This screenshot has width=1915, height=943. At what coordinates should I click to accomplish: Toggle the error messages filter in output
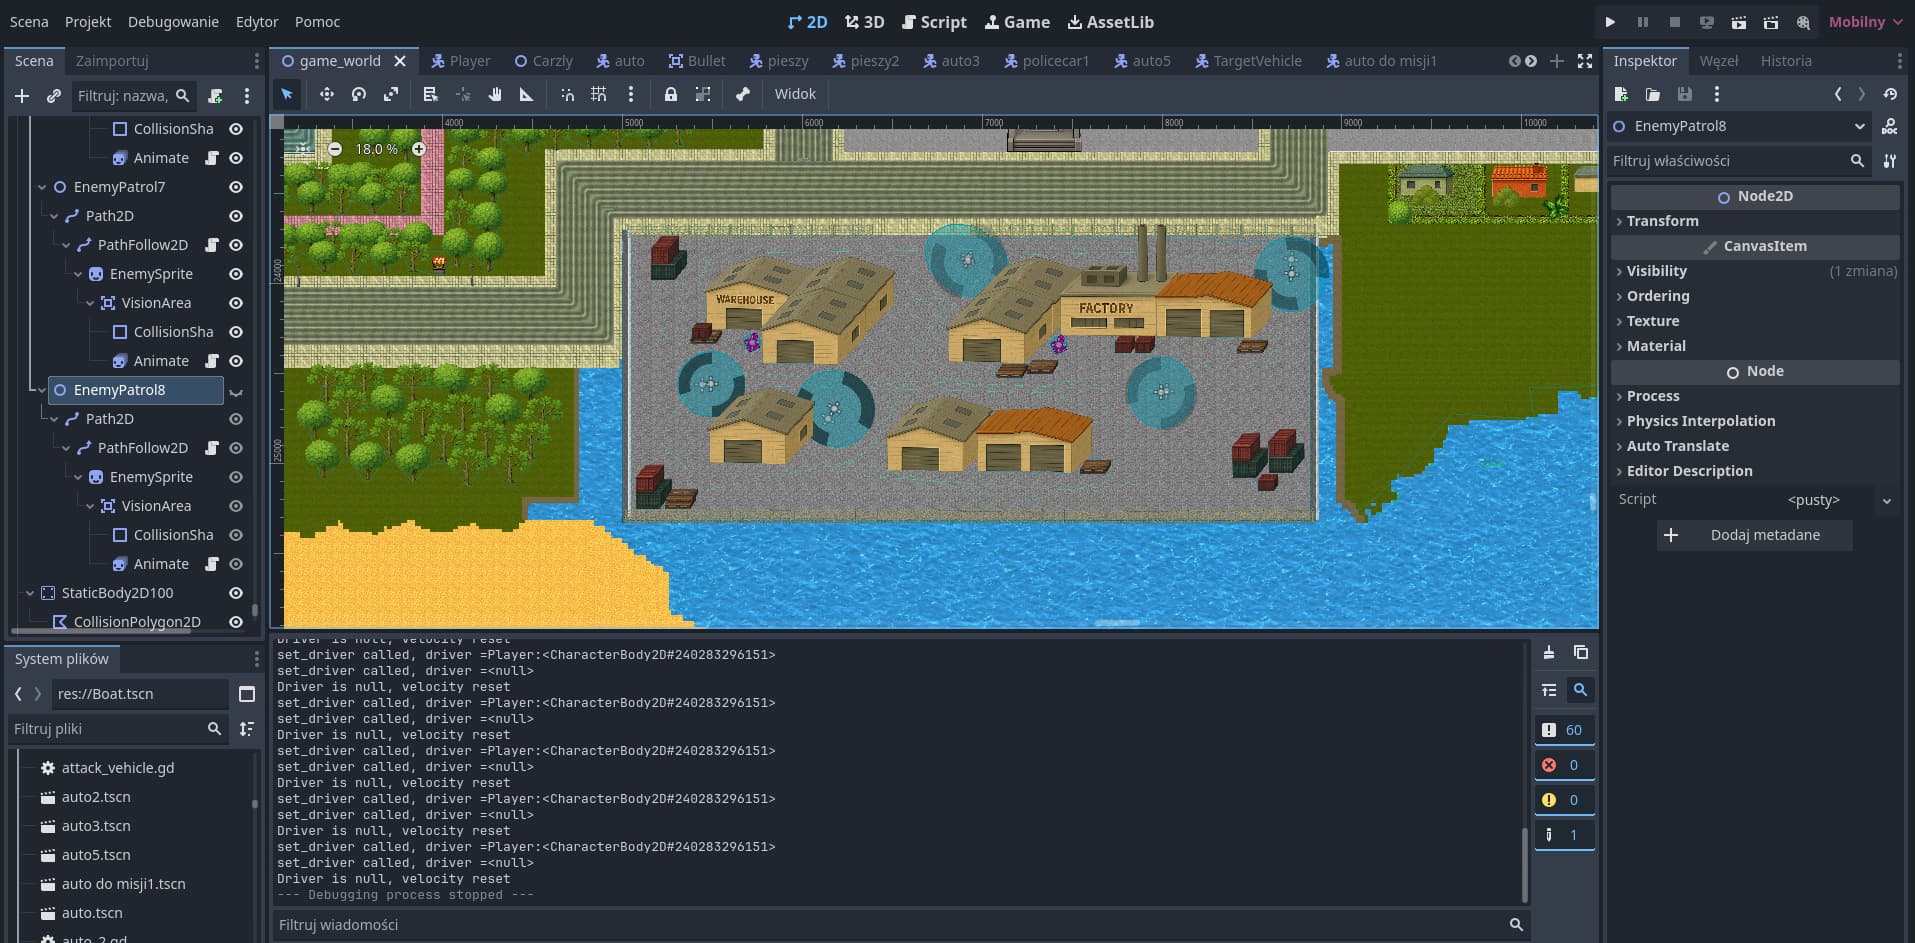tap(1563, 765)
